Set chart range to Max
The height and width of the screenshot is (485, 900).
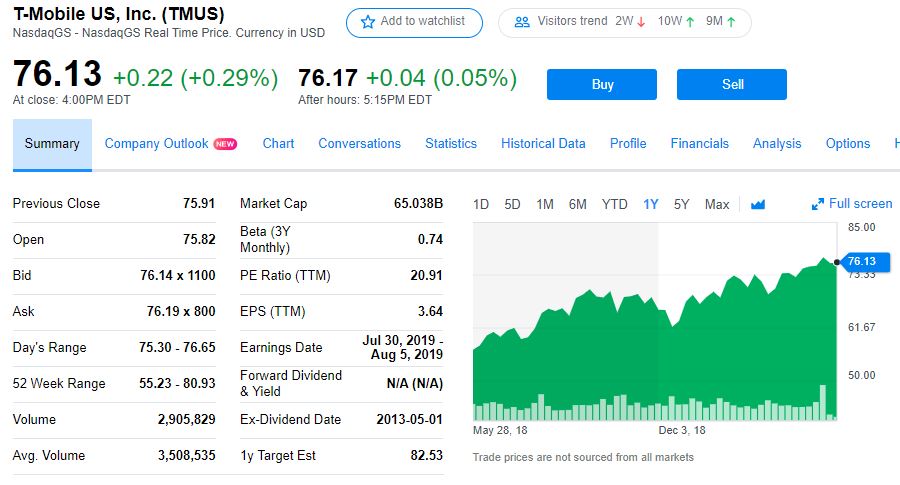[x=717, y=204]
